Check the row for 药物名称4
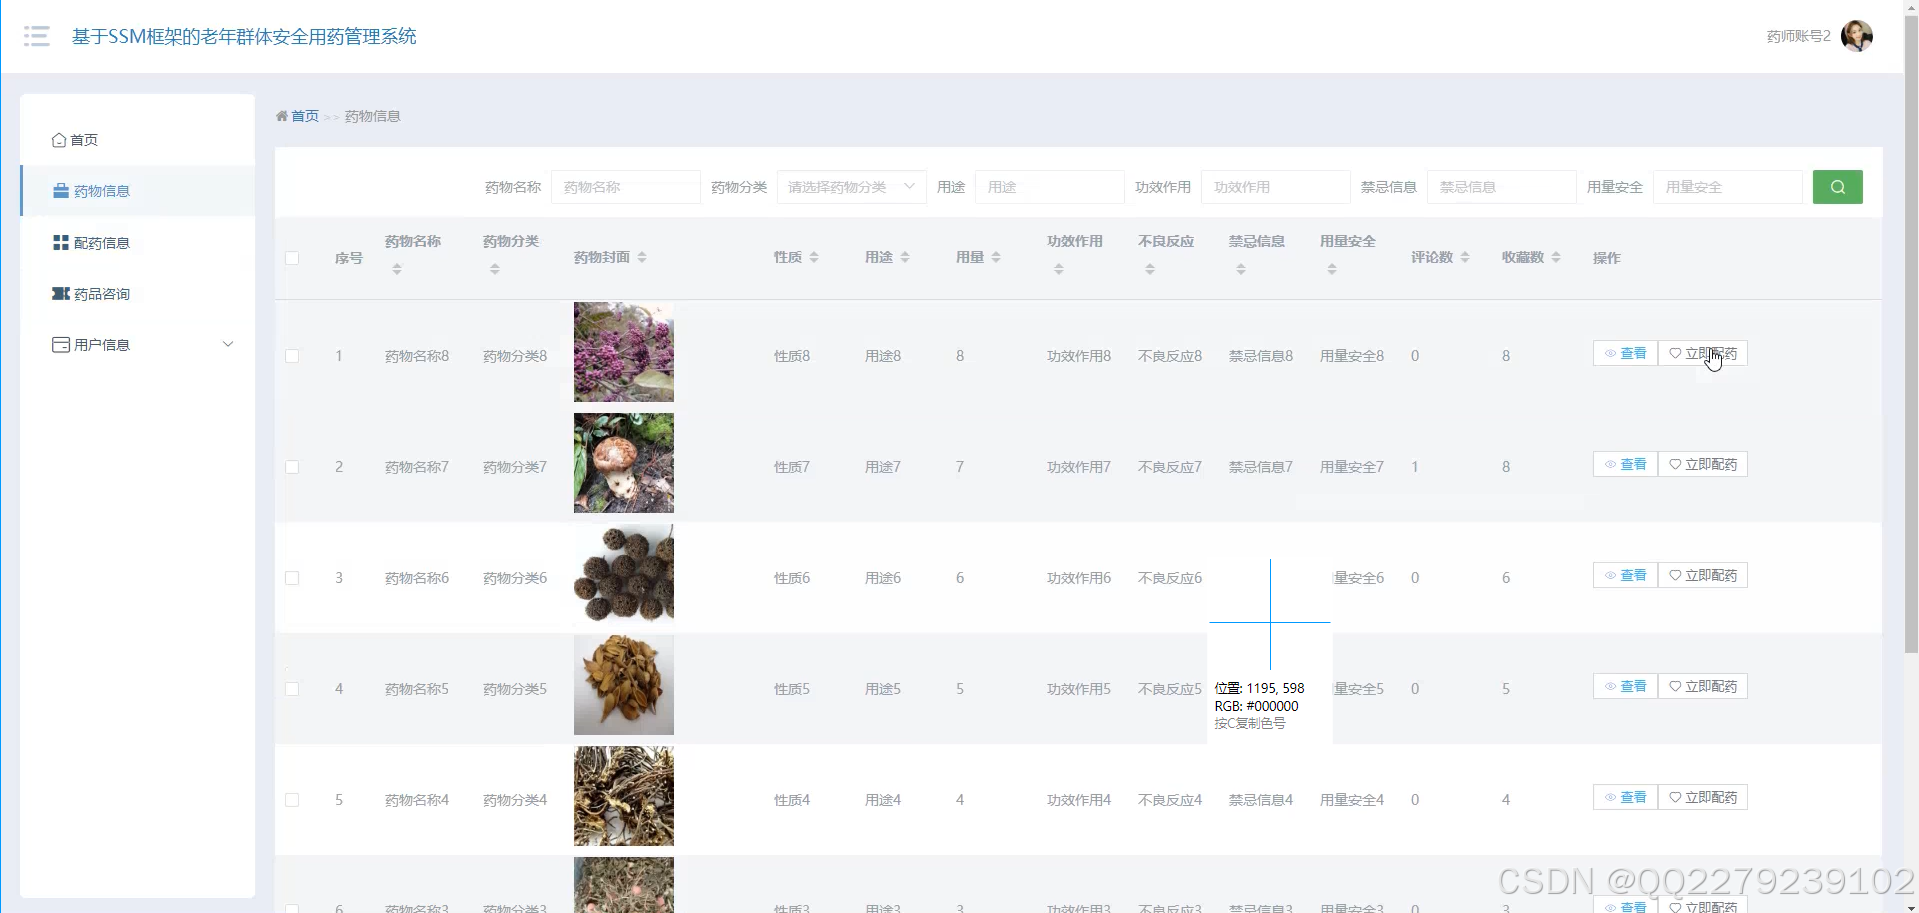 point(292,800)
